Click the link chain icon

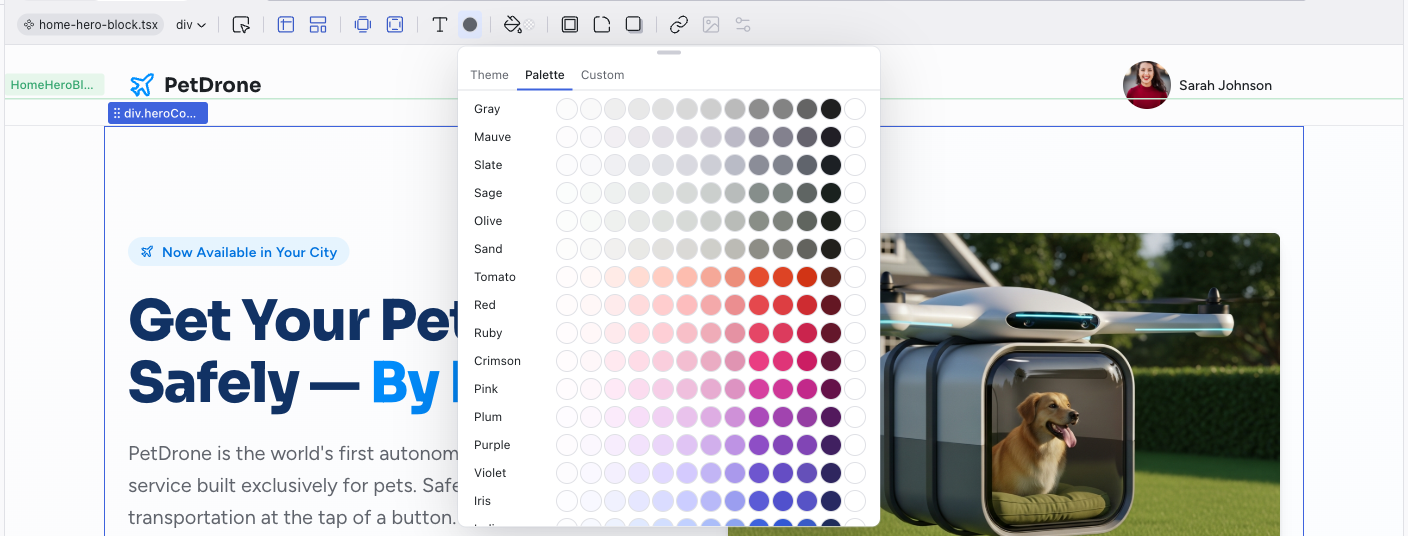coord(679,25)
